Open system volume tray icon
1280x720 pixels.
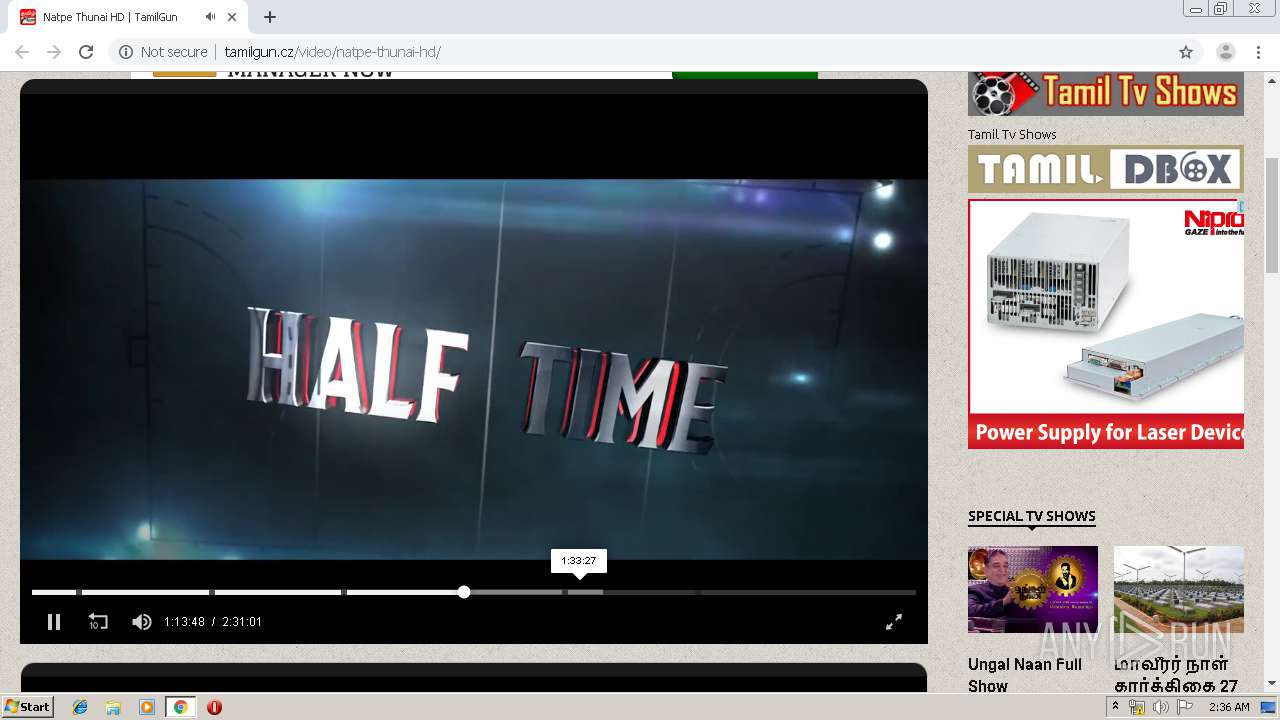pos(1160,707)
